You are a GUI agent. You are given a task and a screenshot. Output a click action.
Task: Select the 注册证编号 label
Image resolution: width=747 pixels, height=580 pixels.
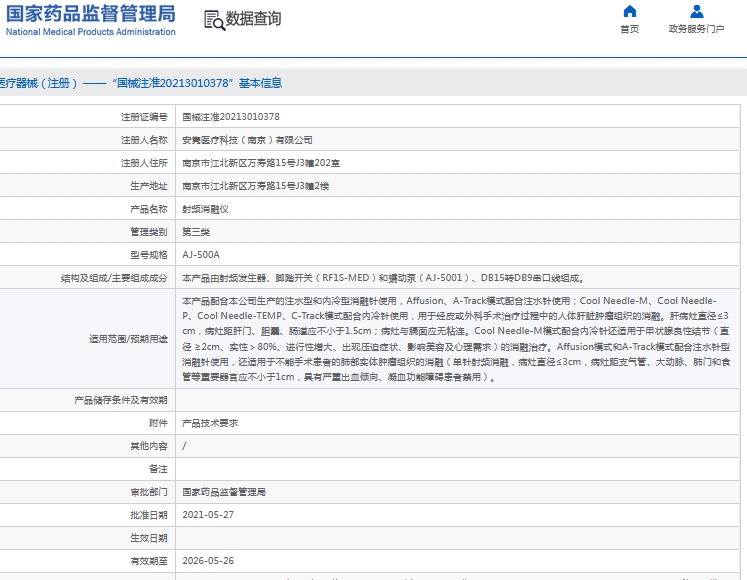click(x=144, y=117)
